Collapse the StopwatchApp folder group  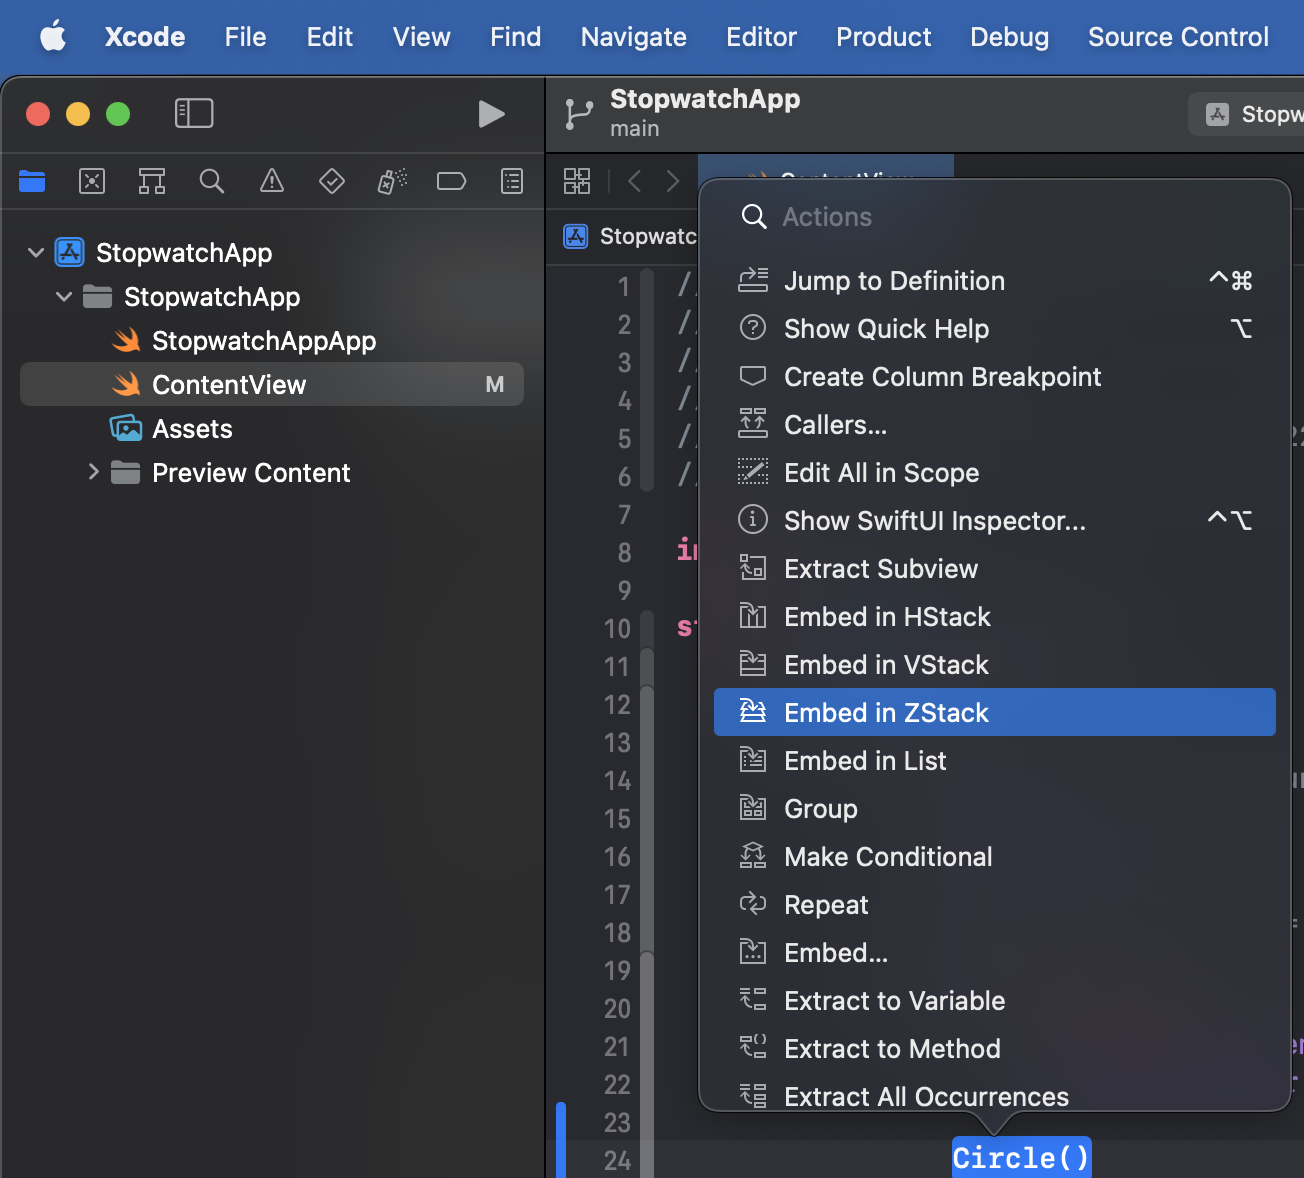[x=64, y=297]
